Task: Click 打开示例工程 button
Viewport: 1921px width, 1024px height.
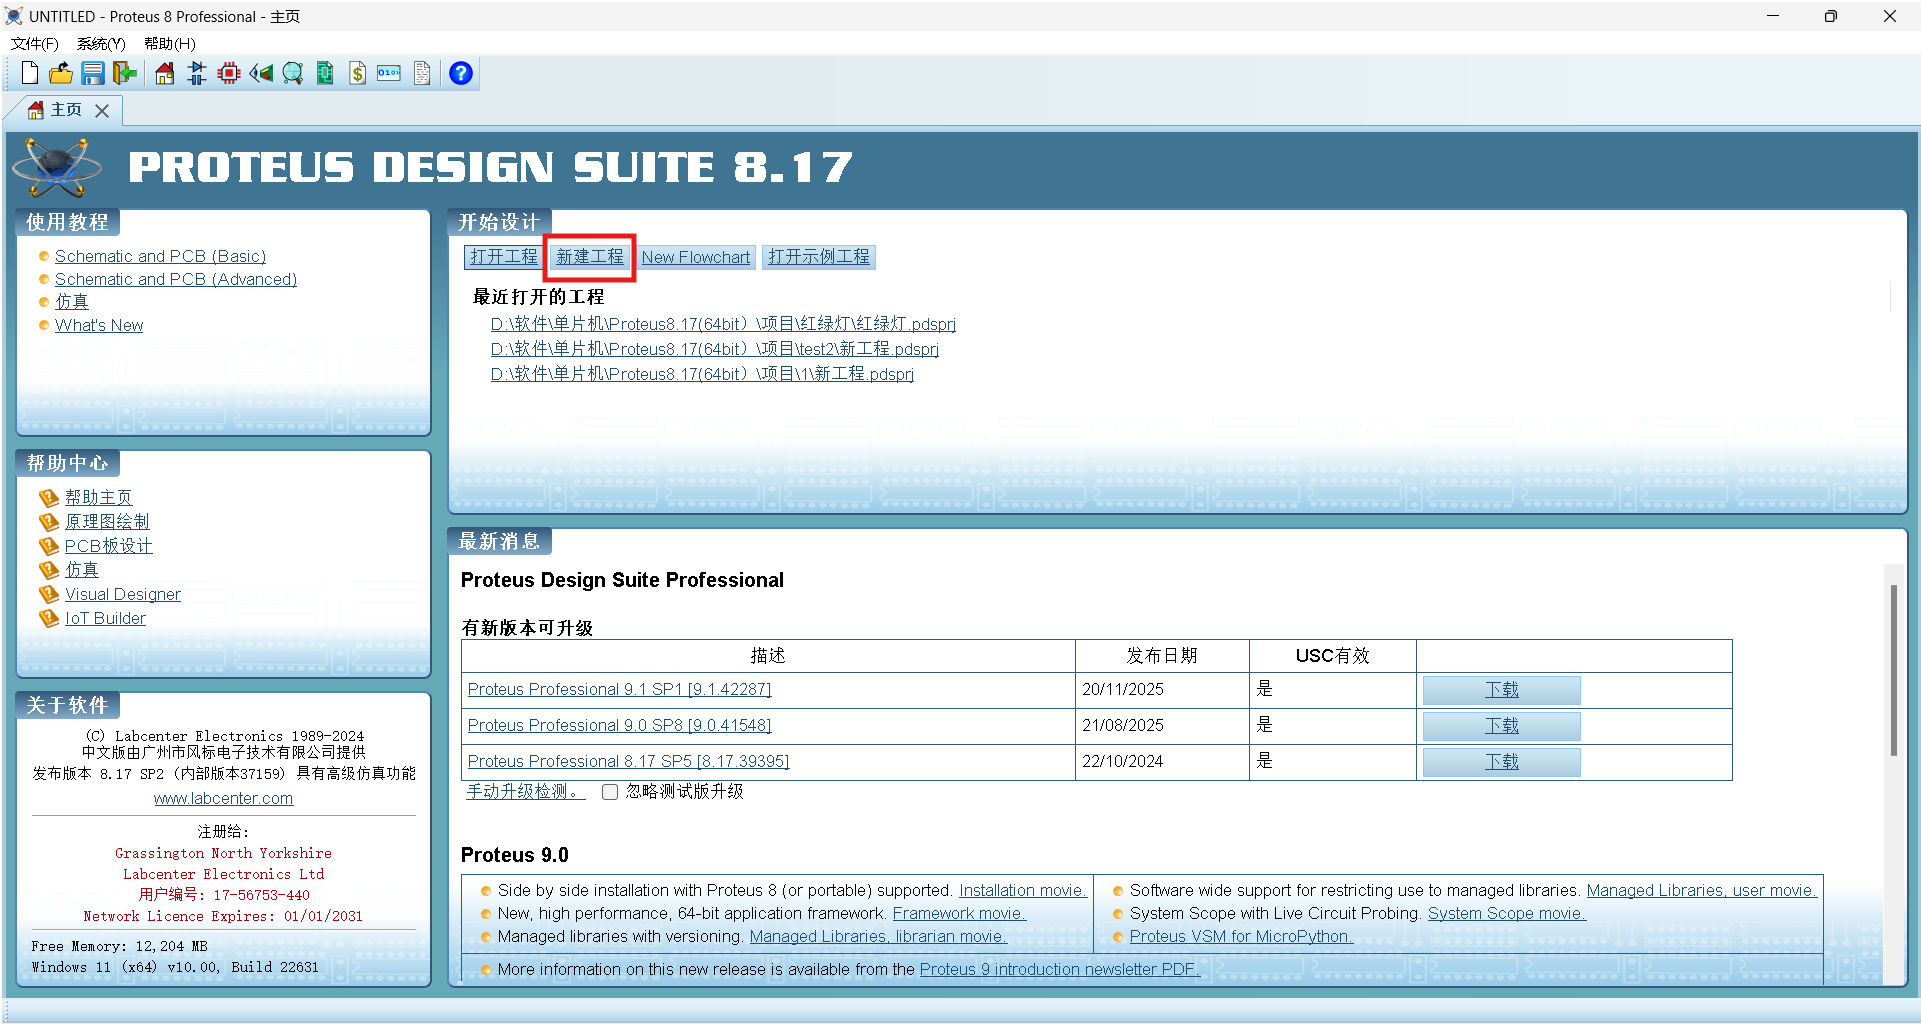Action: pyautogui.click(x=819, y=257)
